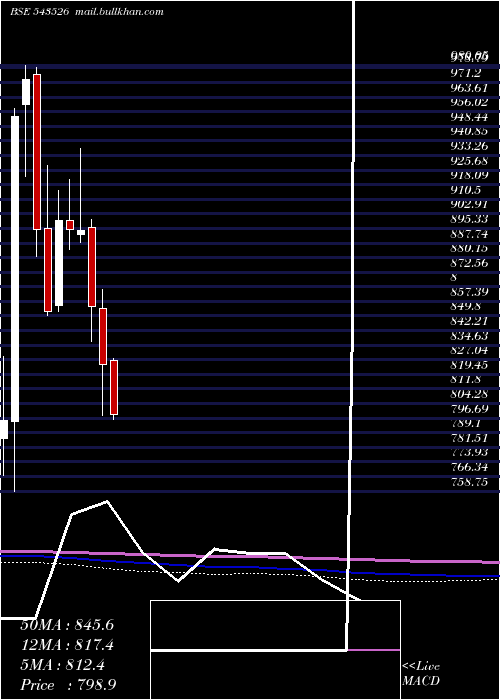Click the 773.93 price axis label
This screenshot has height=700, width=500.
coord(469,453)
